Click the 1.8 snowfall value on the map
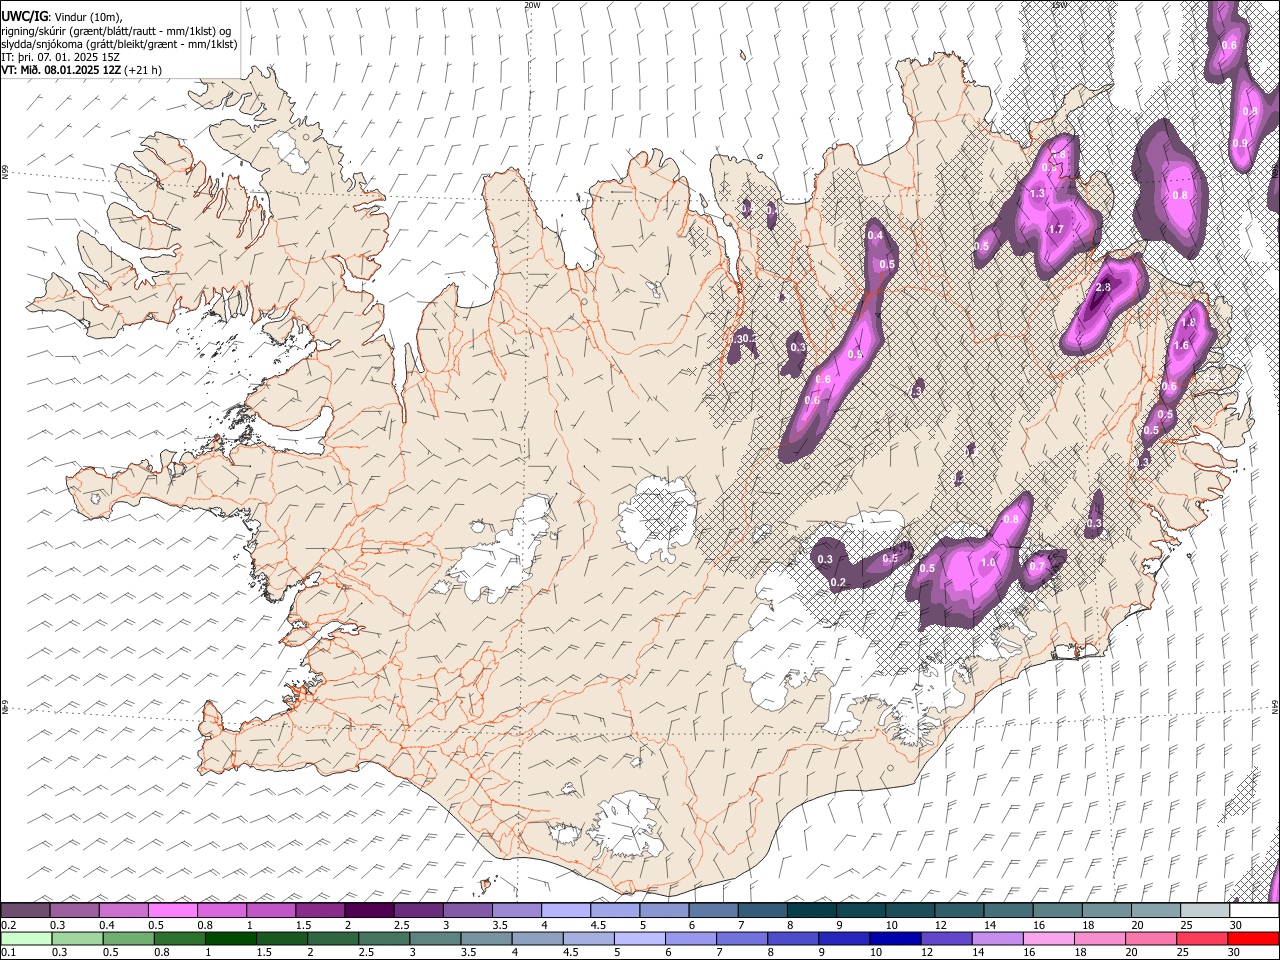Screen dimensions: 1280x960 coord(1188,323)
